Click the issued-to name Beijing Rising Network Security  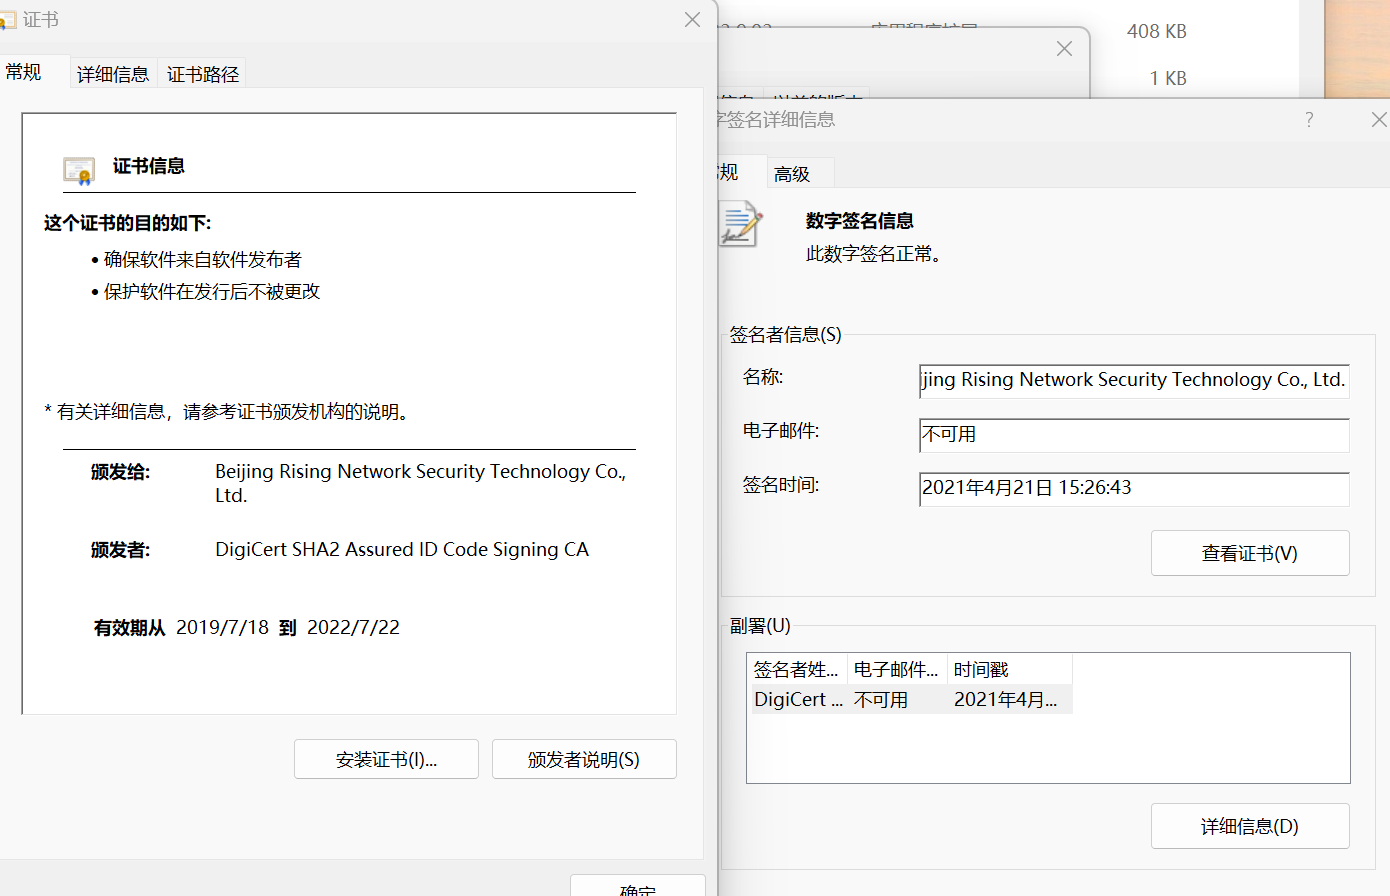point(421,483)
